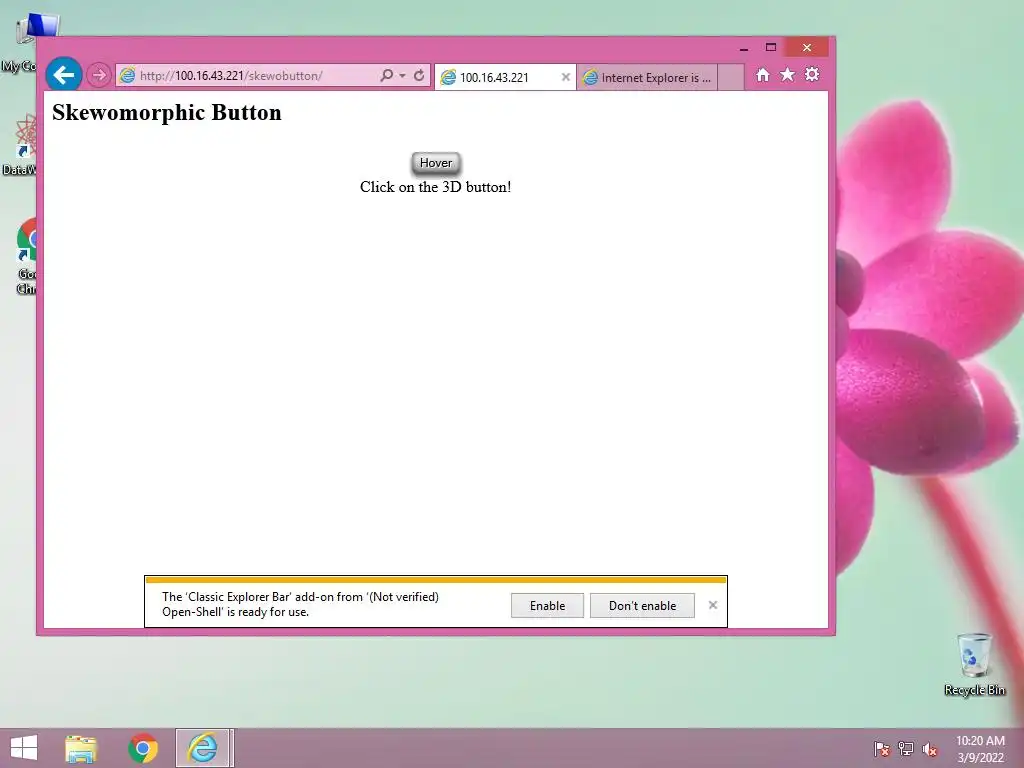The height and width of the screenshot is (768, 1024).
Task: Click the forward navigation arrow
Action: click(x=99, y=76)
